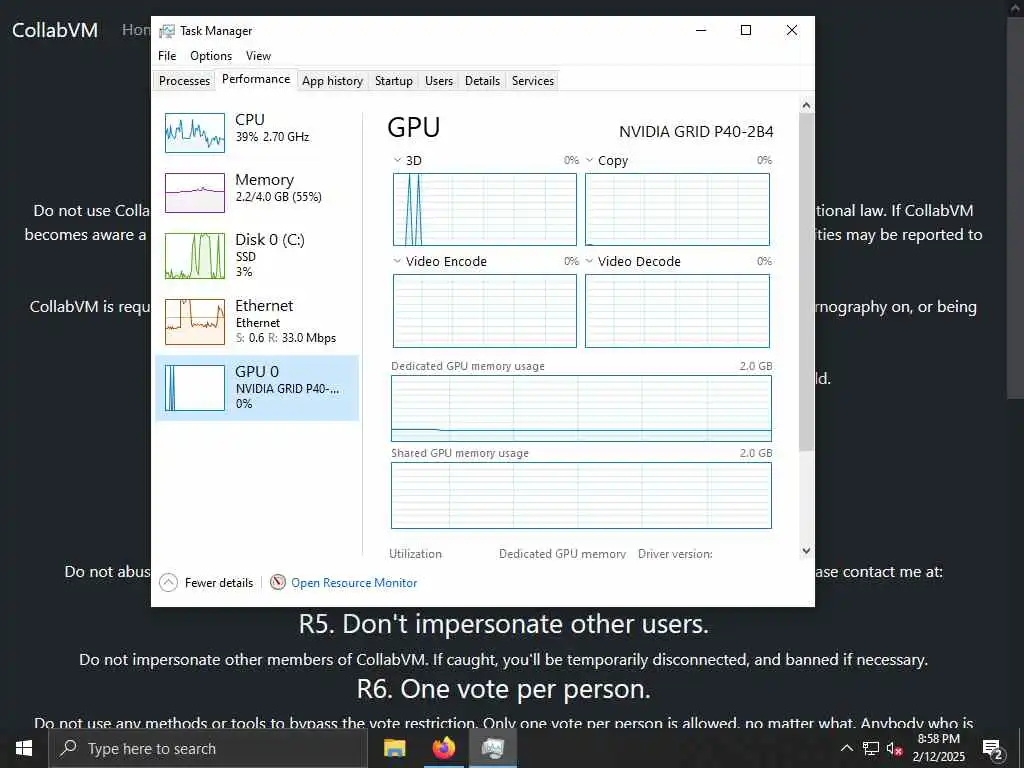This screenshot has width=1024, height=768.
Task: Click the Copy engine graph
Action: [x=677, y=209]
